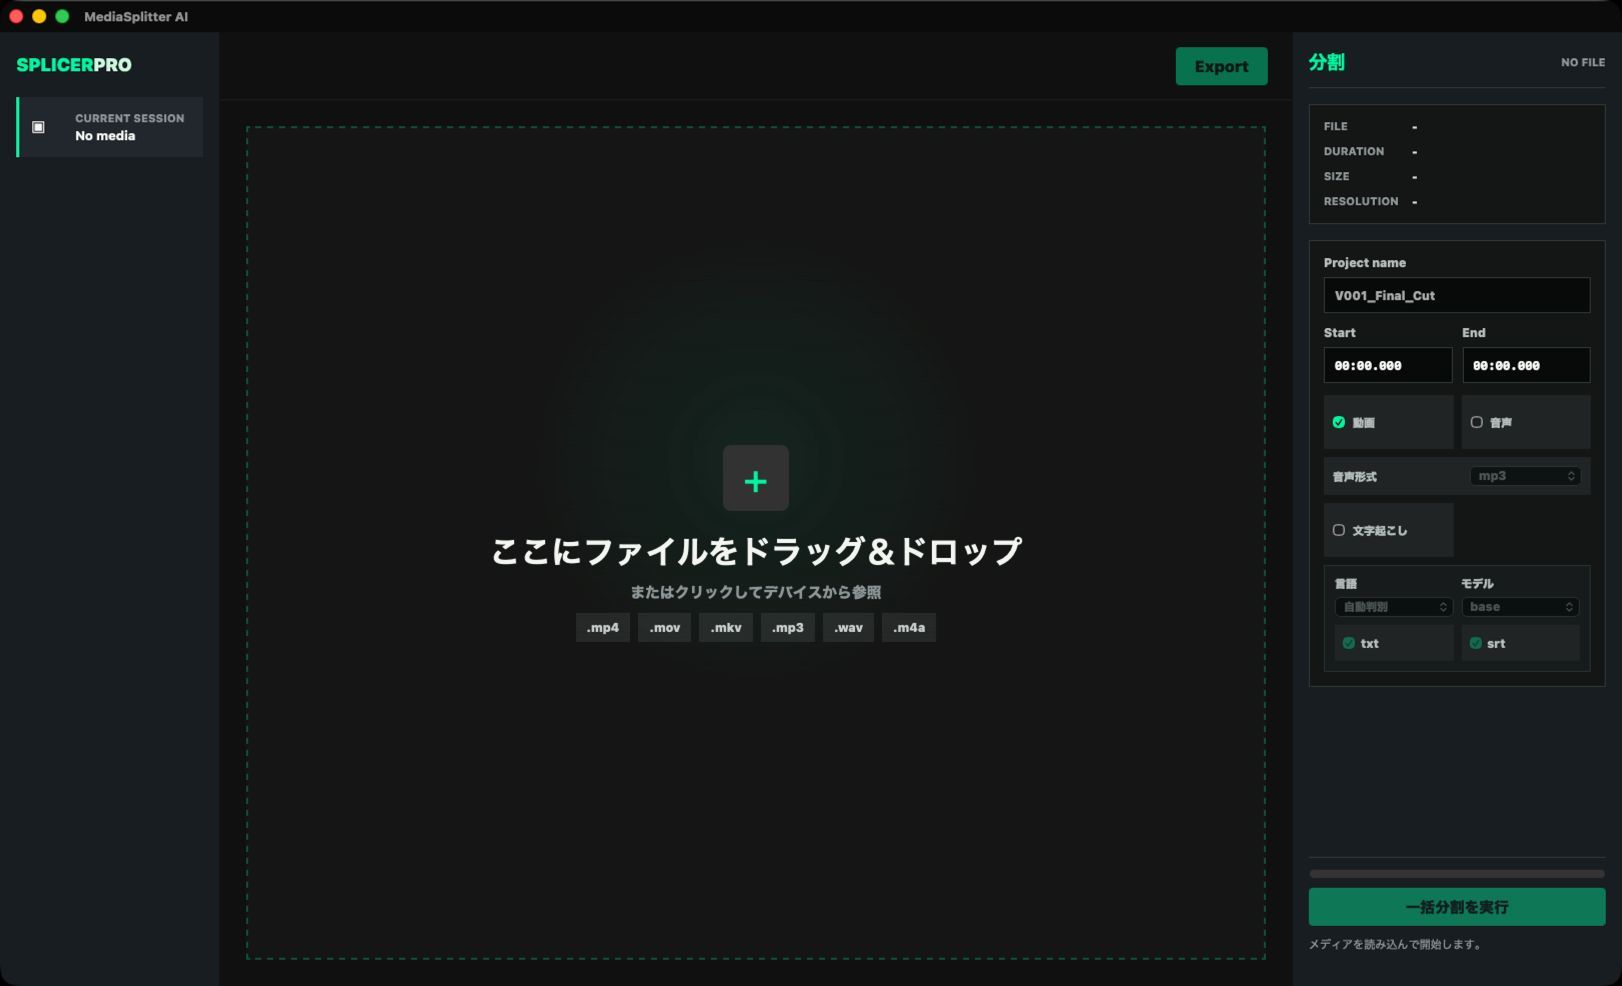Click the DURATION info row label

click(x=1354, y=151)
